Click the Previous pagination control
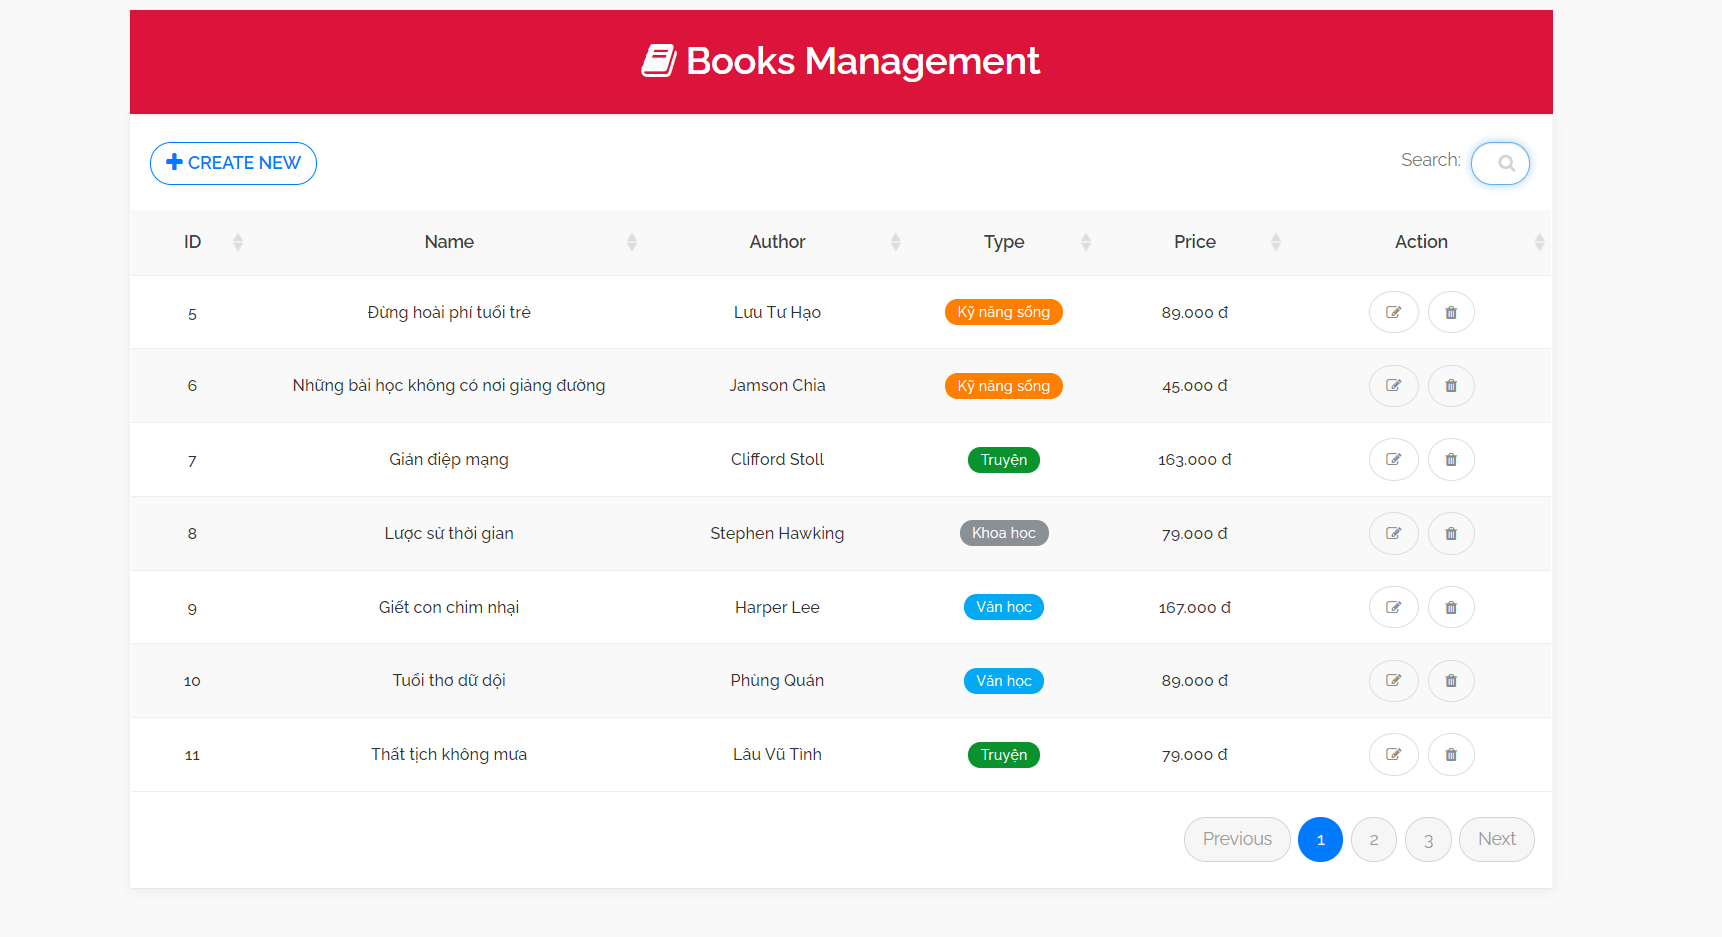This screenshot has height=937, width=1722. (1237, 839)
